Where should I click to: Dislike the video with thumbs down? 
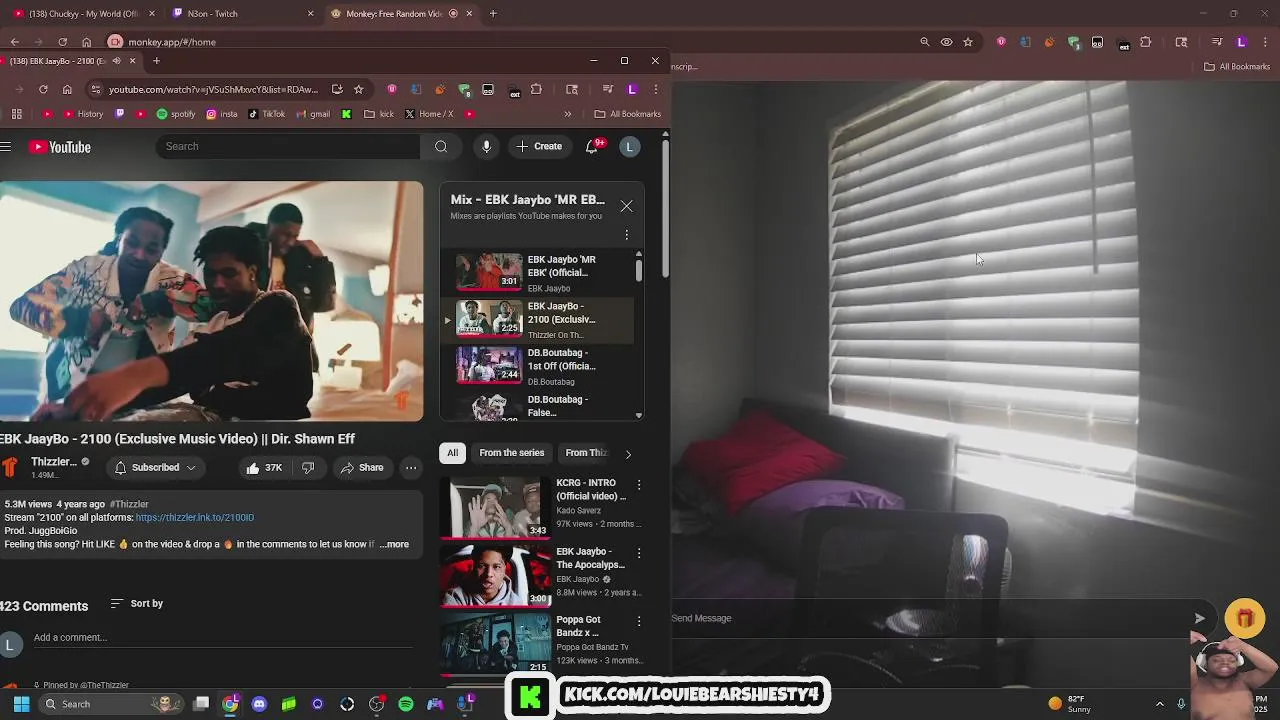308,468
